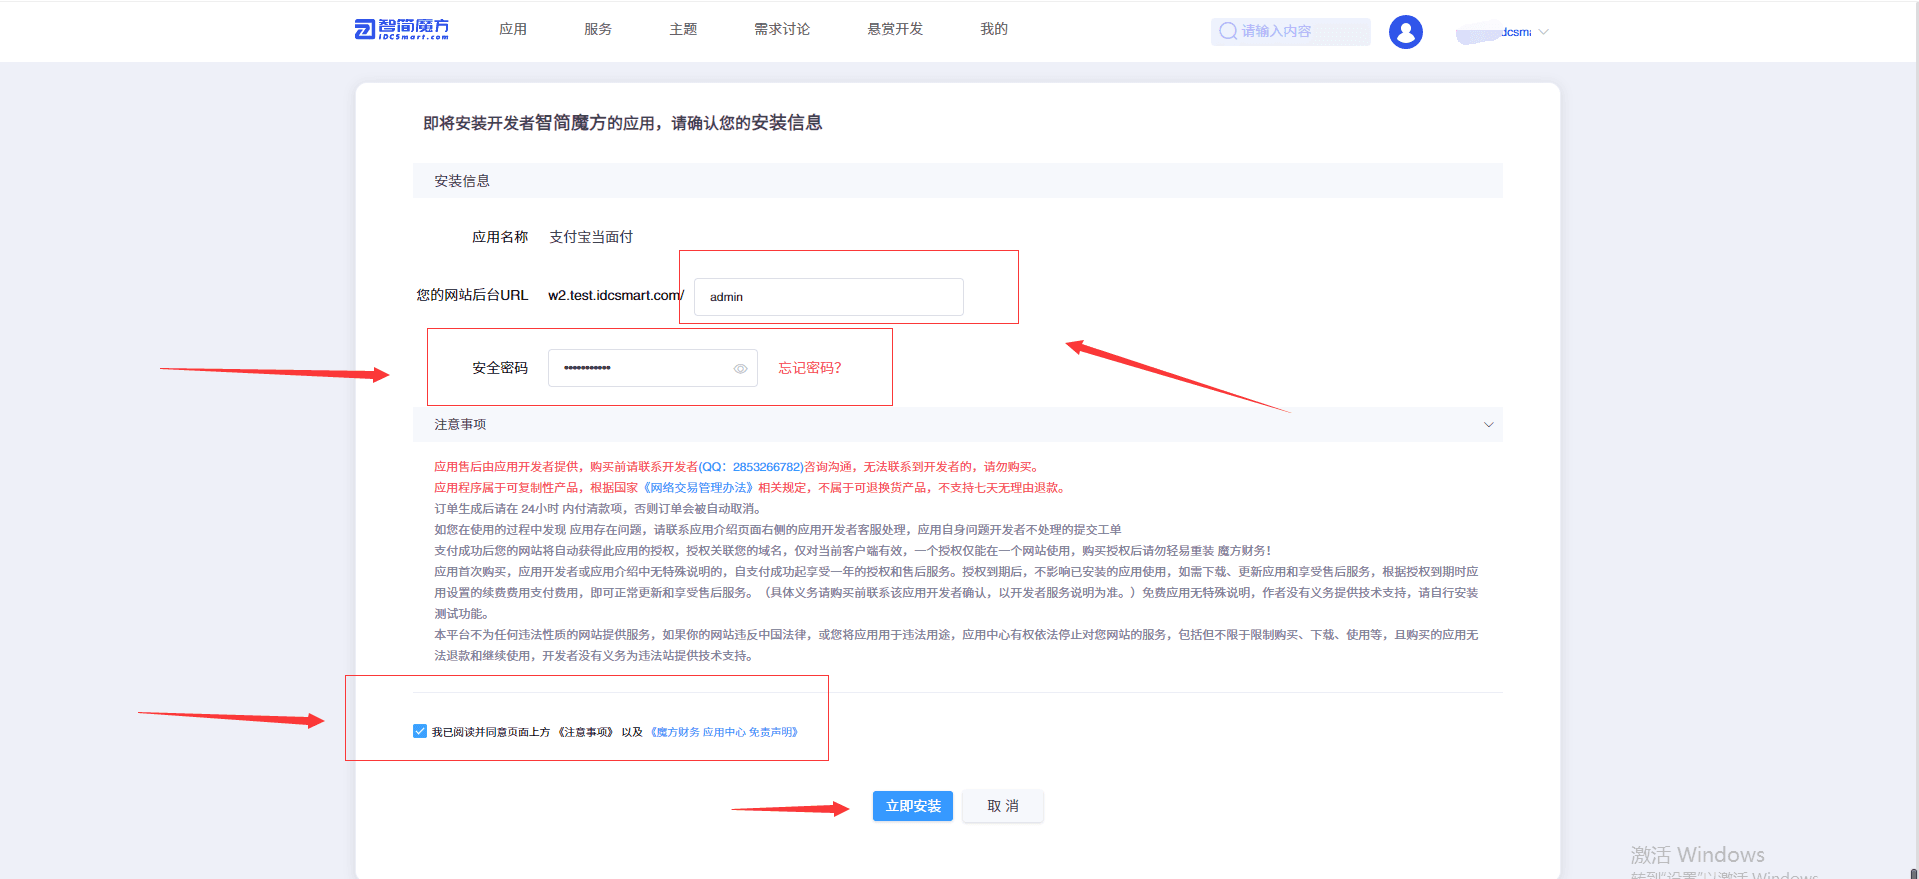Click the 支付宝当面付 app name text
Image resolution: width=1919 pixels, height=879 pixels.
(x=591, y=237)
